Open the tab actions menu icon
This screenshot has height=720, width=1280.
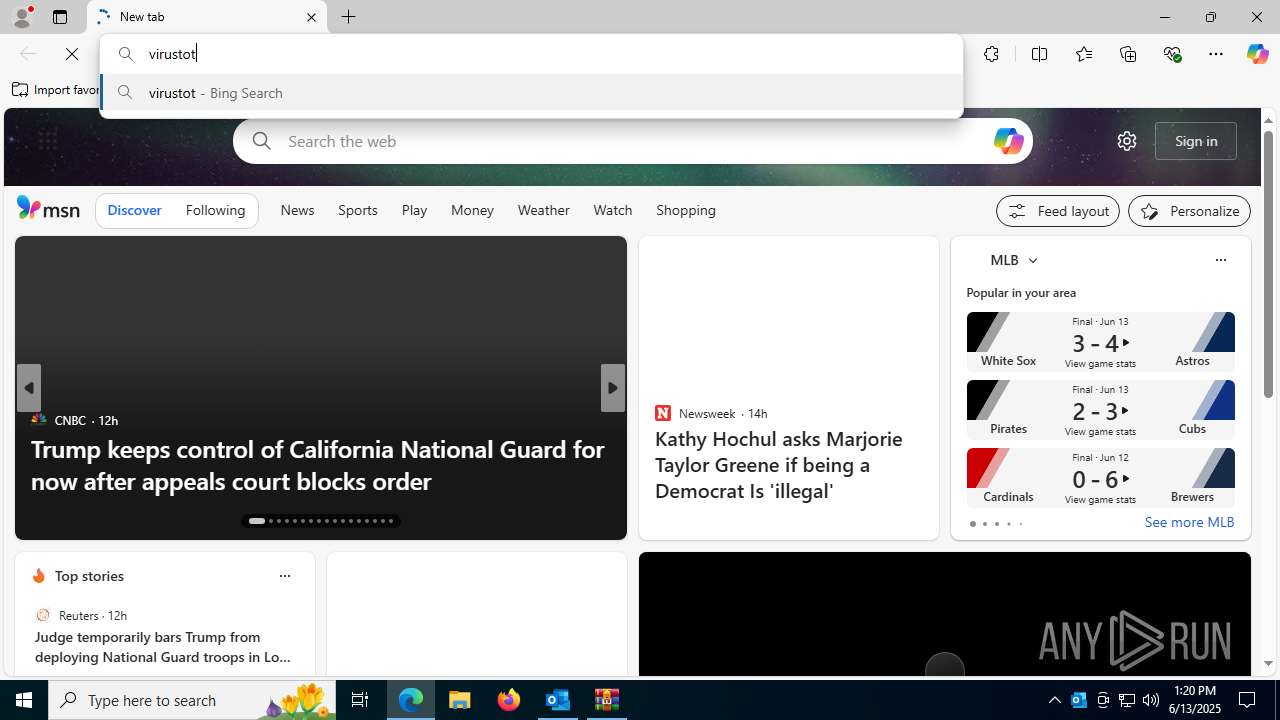click(60, 17)
